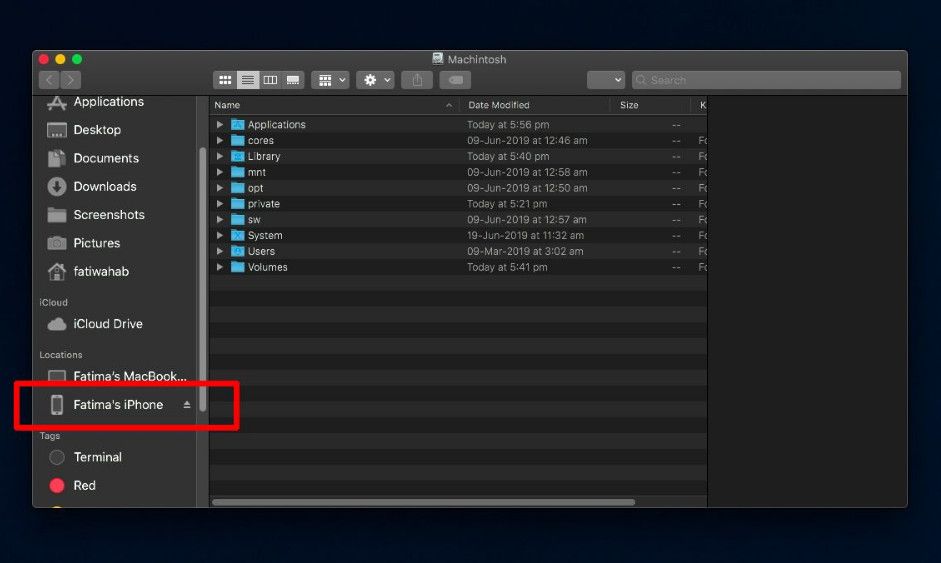Sort by the Date Modified column header
This screenshot has height=563, width=941.
coord(535,105)
